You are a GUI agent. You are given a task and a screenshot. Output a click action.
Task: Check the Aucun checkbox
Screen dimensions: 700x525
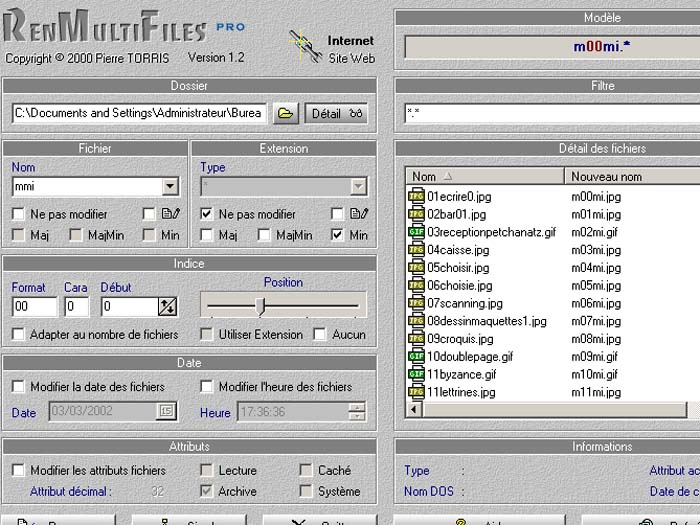(x=320, y=334)
